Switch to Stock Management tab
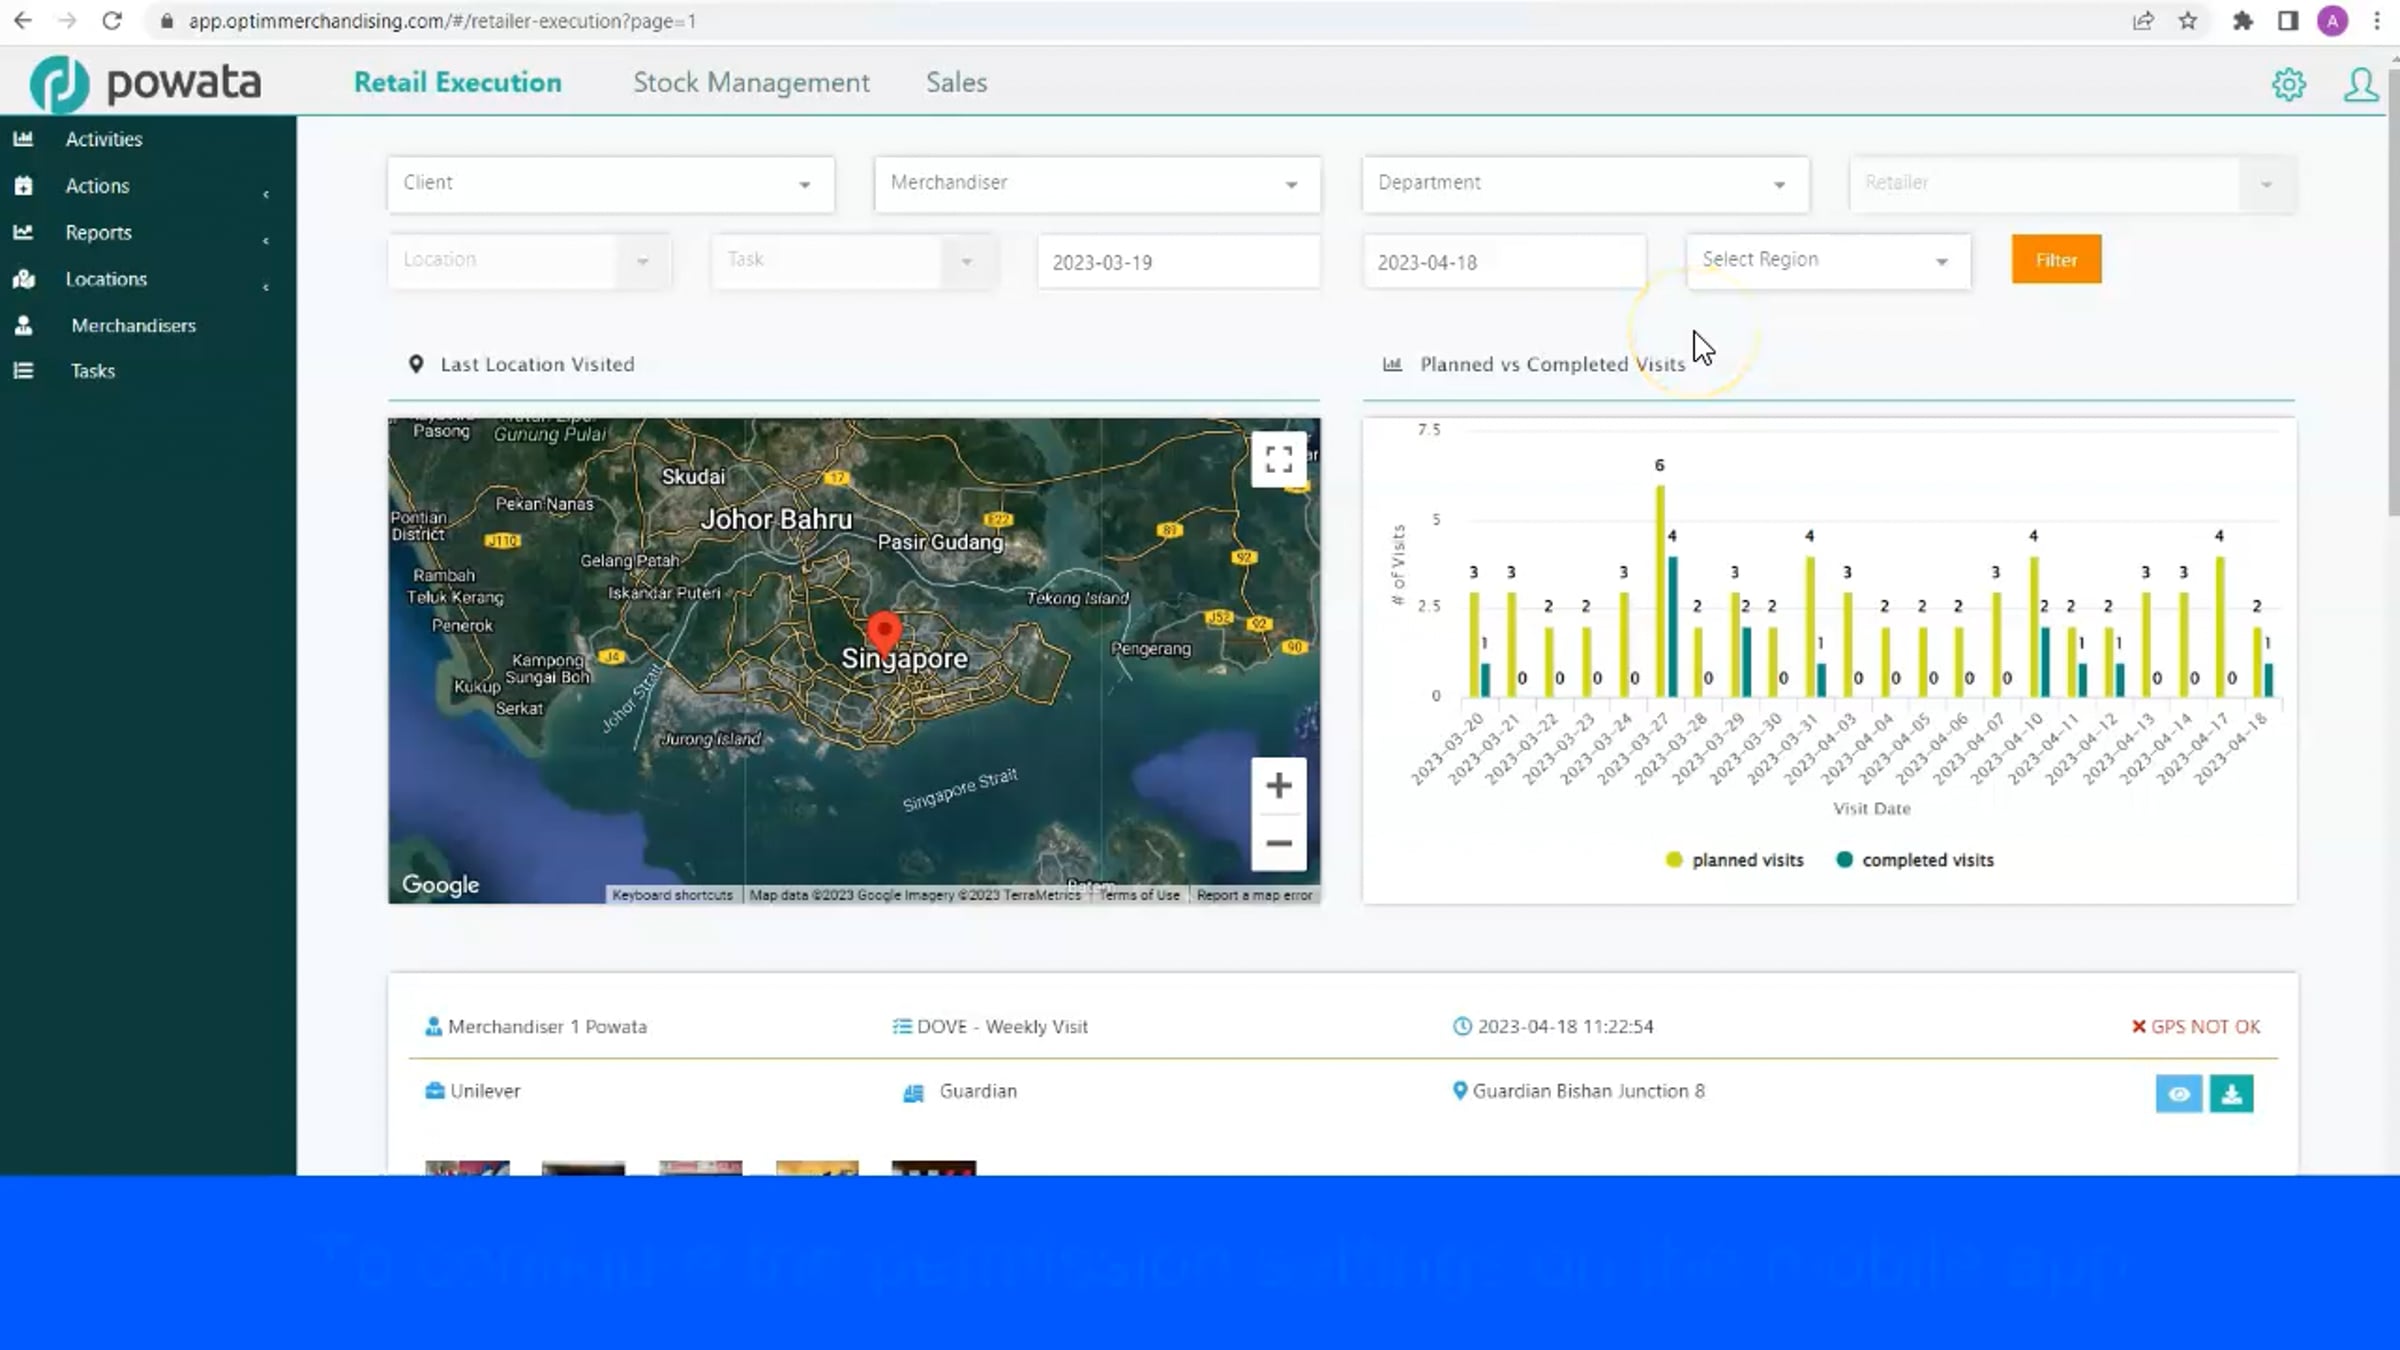This screenshot has width=2400, height=1350. tap(751, 83)
